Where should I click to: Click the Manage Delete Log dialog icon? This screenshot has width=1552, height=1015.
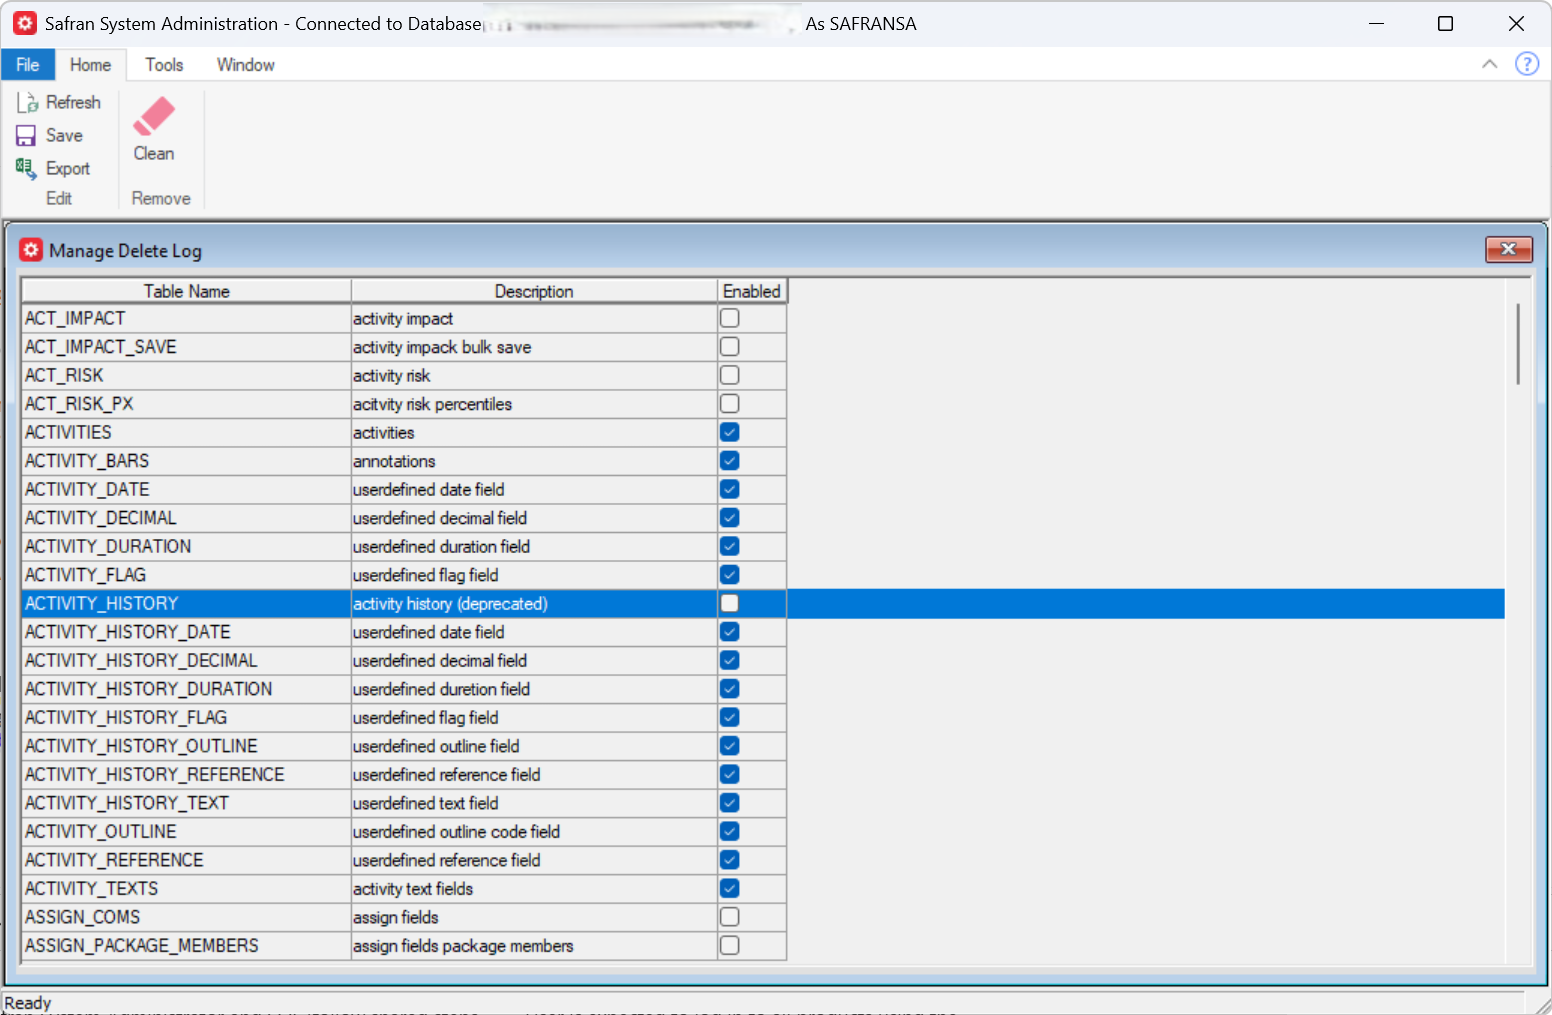click(31, 250)
